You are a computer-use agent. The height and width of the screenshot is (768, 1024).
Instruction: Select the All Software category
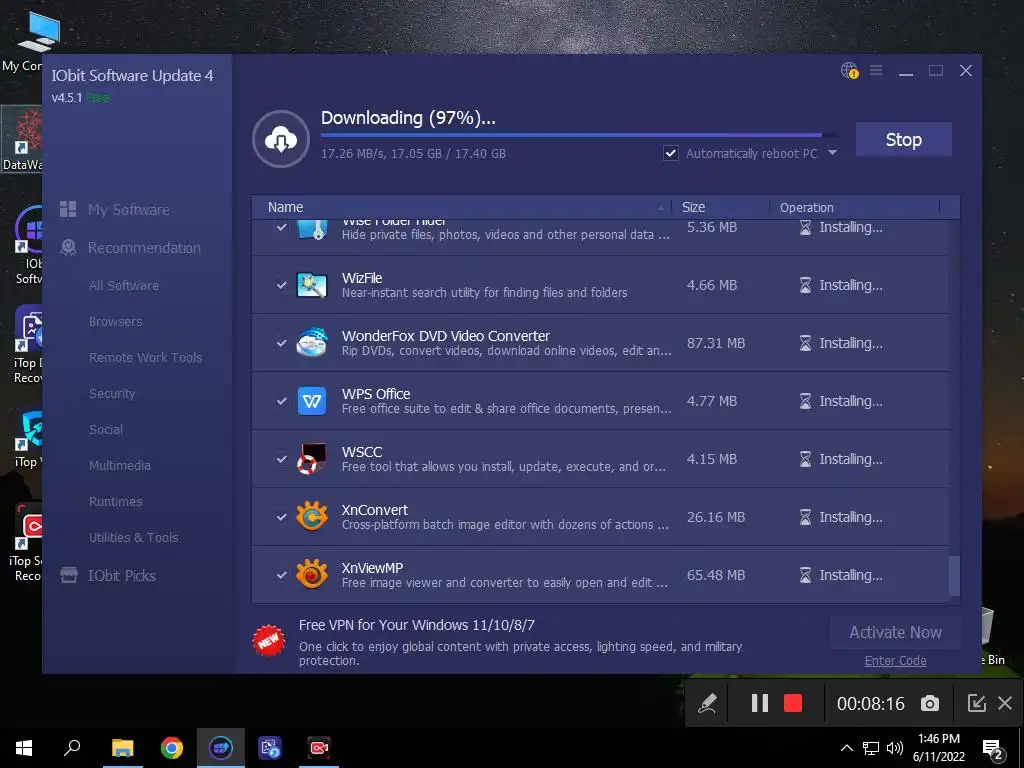pyautogui.click(x=123, y=285)
